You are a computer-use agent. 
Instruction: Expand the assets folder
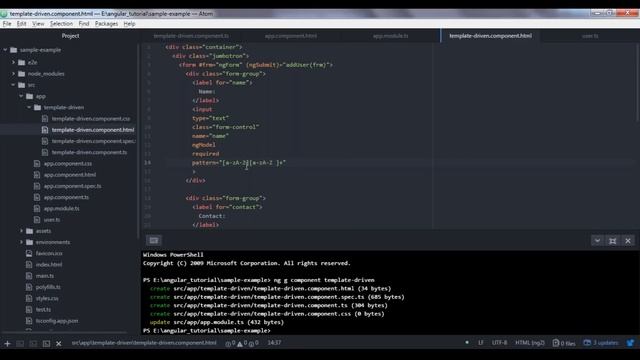coord(21,231)
